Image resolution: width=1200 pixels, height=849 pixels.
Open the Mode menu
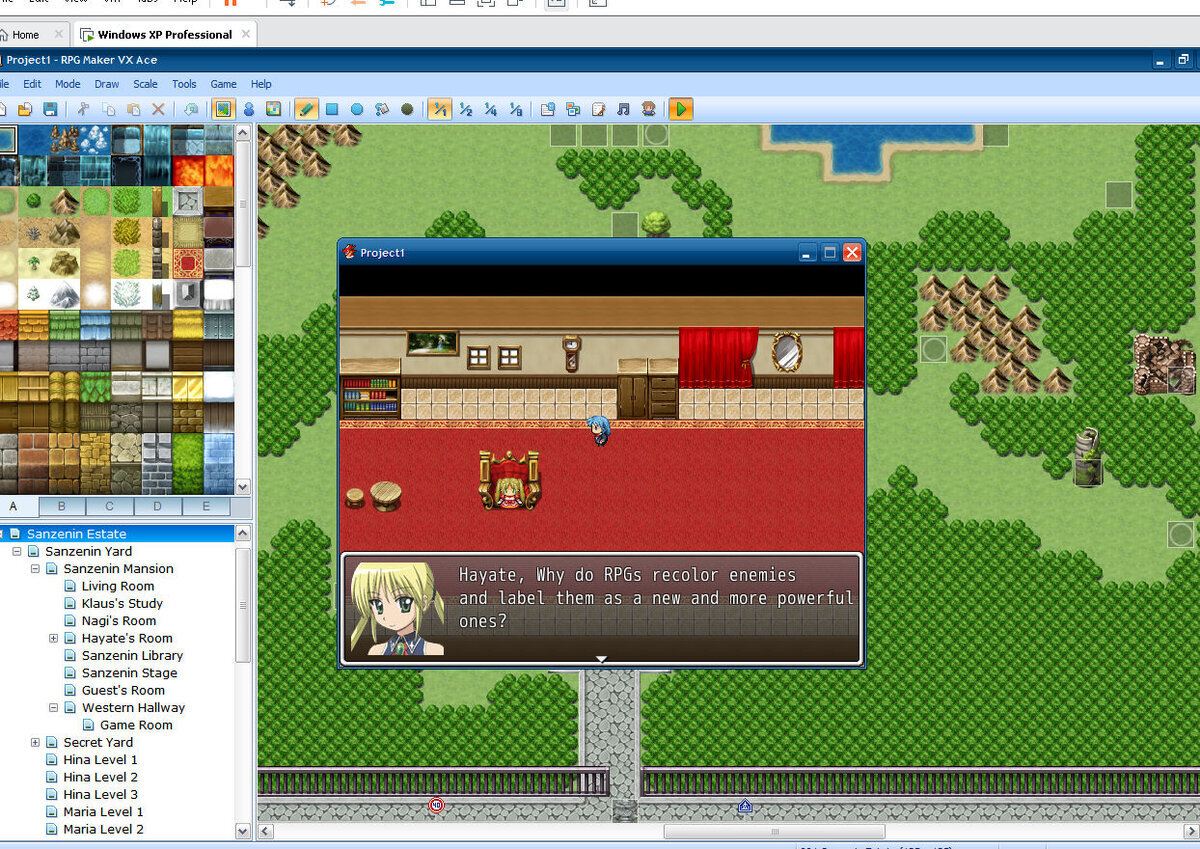[x=68, y=84]
